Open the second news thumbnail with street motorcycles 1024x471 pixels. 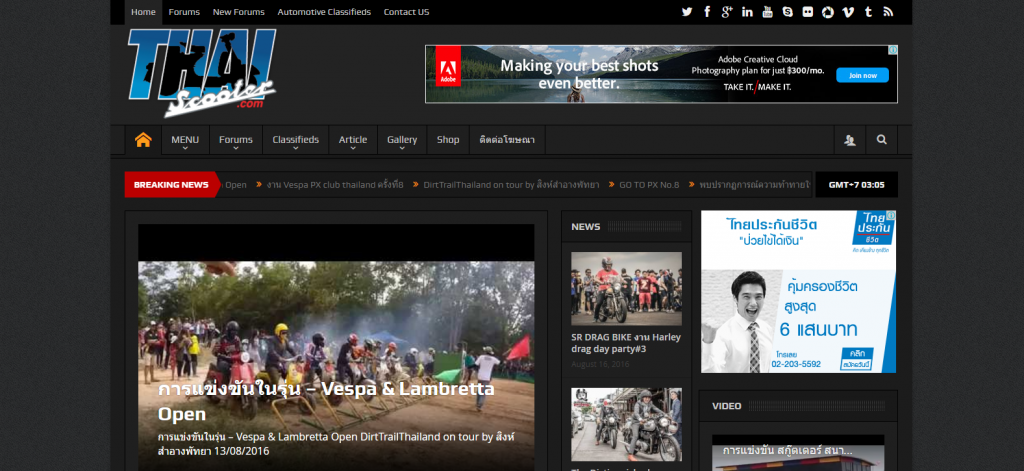626,425
